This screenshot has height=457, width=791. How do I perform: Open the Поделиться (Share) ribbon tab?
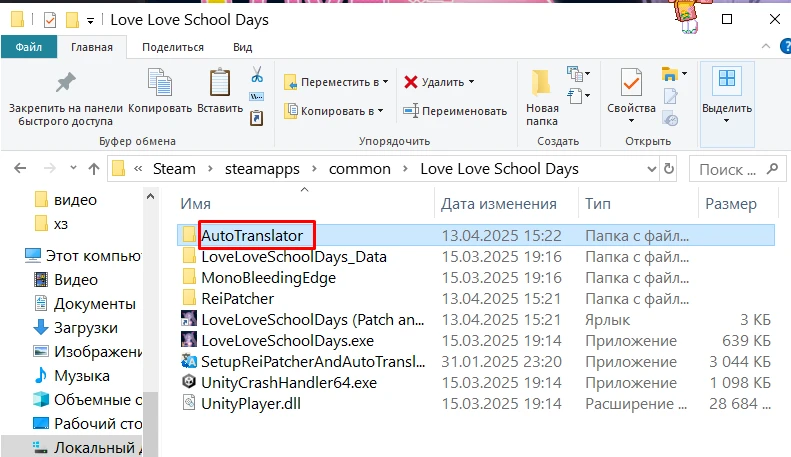coord(172,47)
